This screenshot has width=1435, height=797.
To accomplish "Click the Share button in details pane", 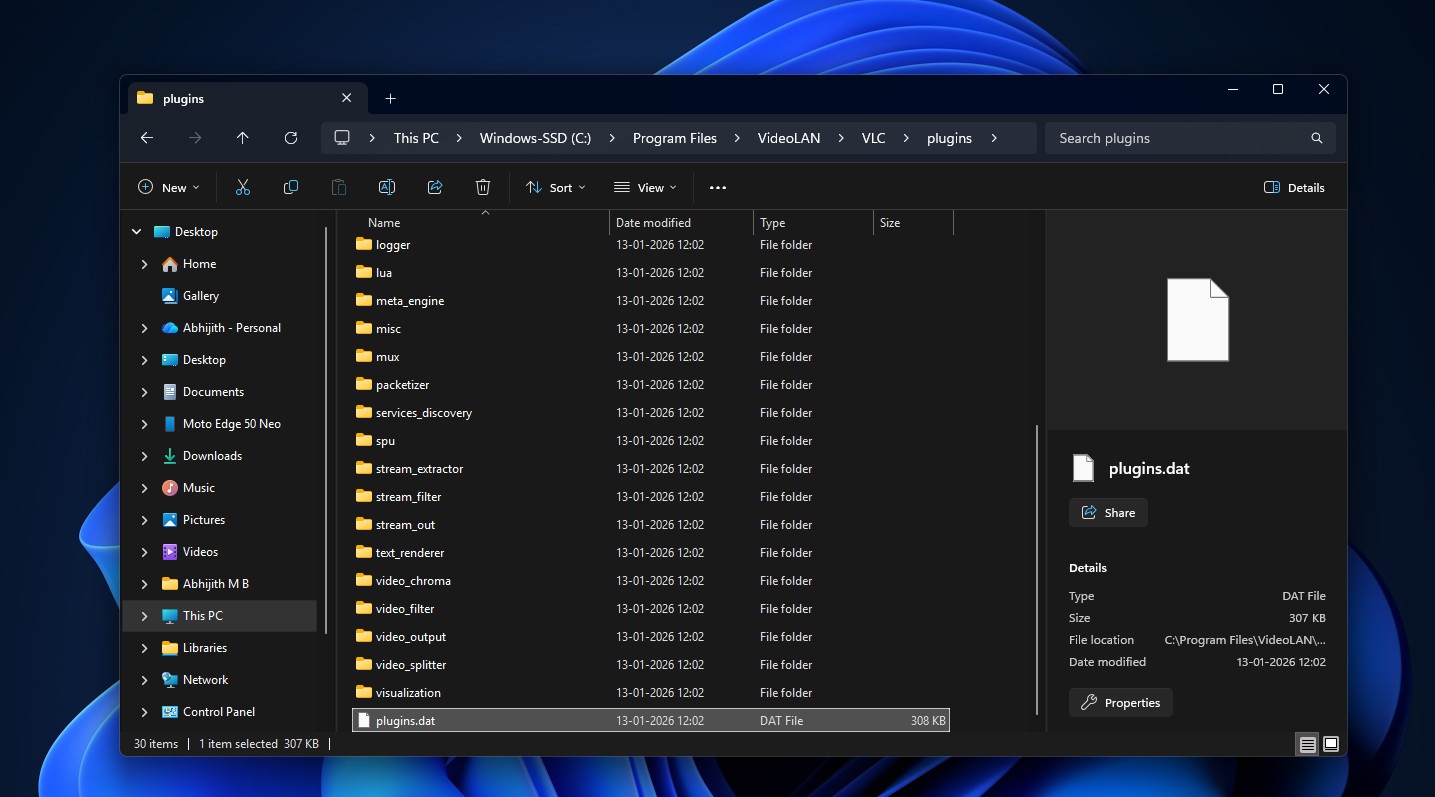I will (x=1108, y=513).
